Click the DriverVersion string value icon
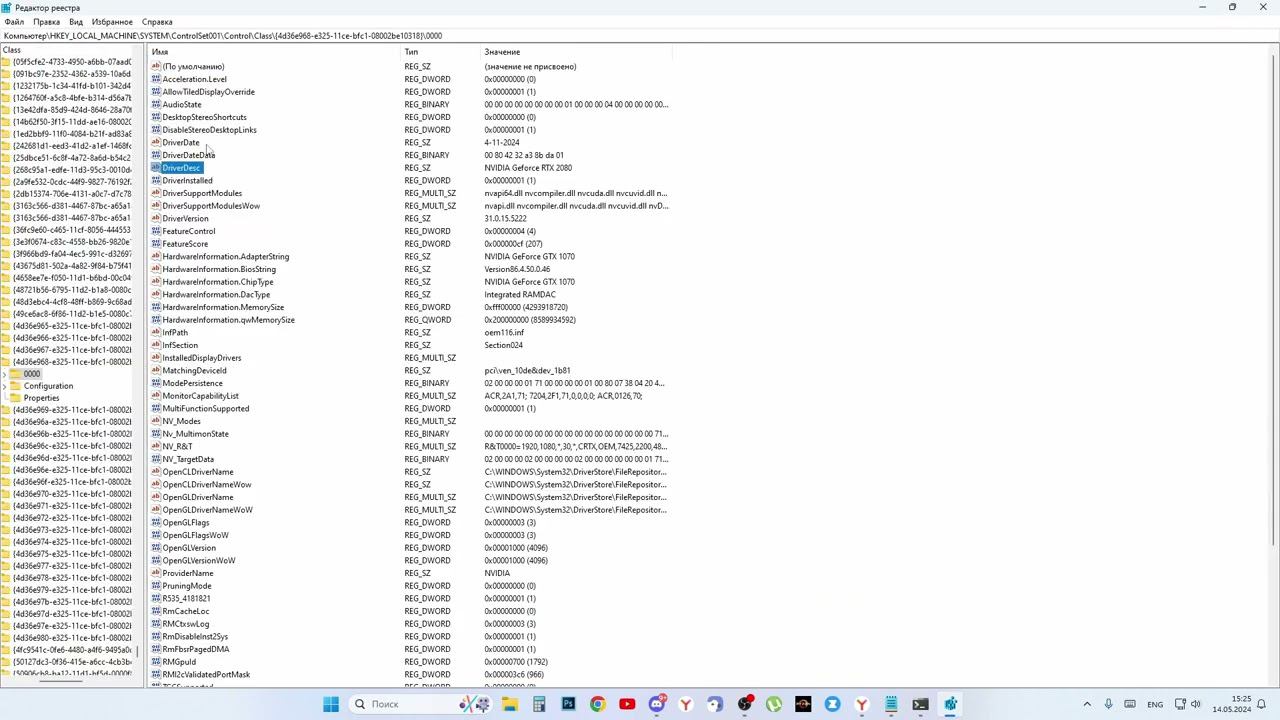 click(156, 218)
